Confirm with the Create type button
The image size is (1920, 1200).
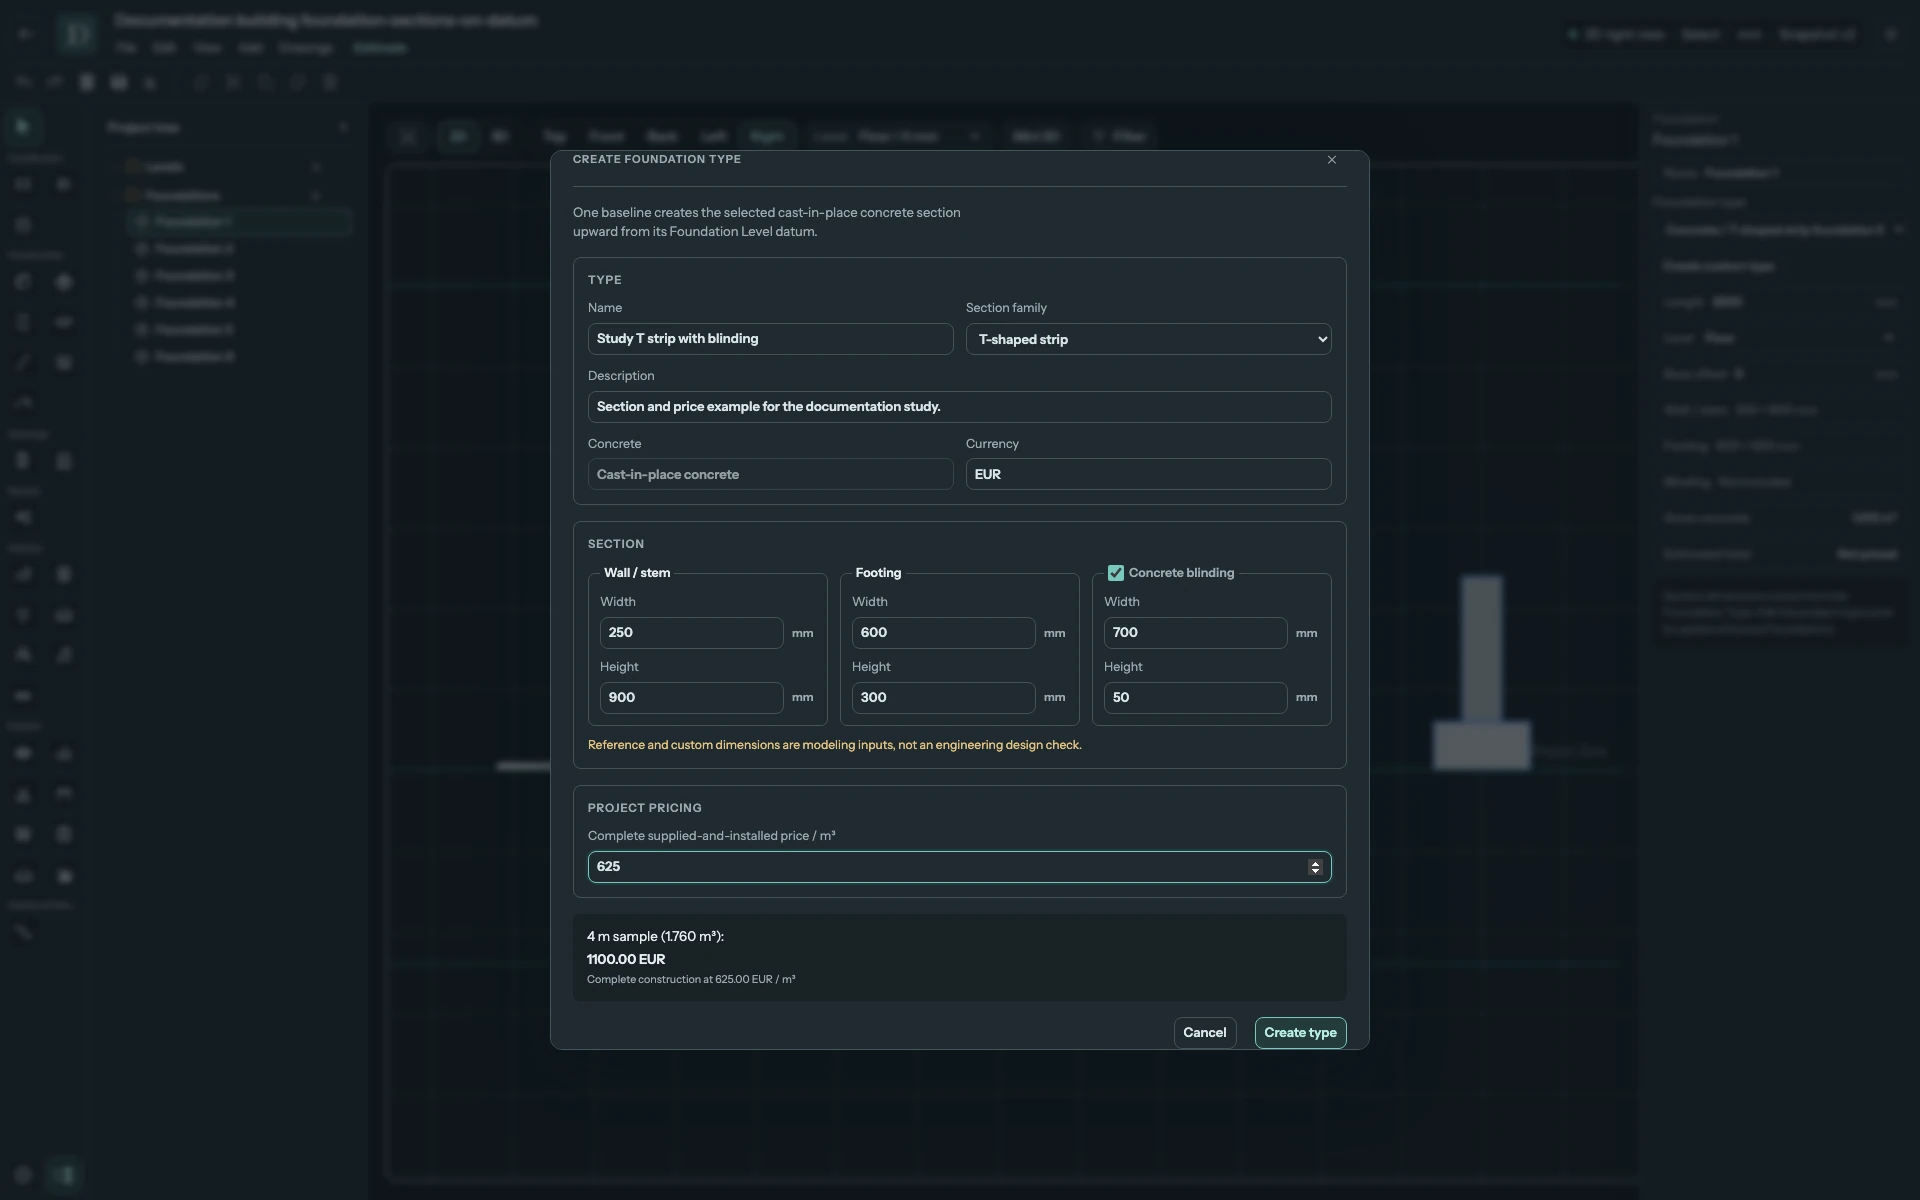pyautogui.click(x=1300, y=1033)
